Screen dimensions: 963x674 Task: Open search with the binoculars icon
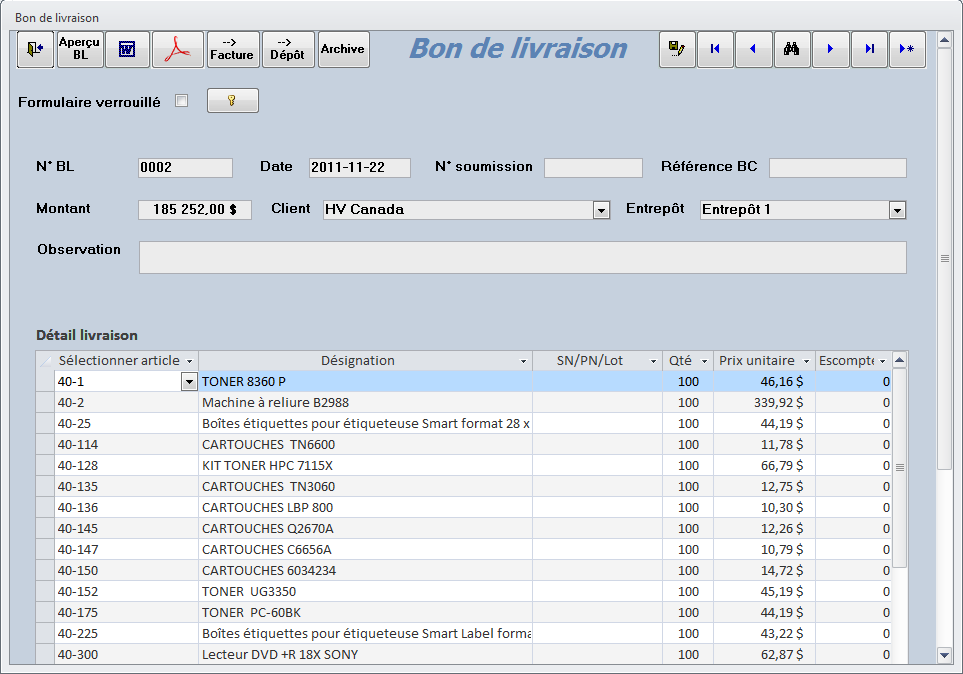792,49
